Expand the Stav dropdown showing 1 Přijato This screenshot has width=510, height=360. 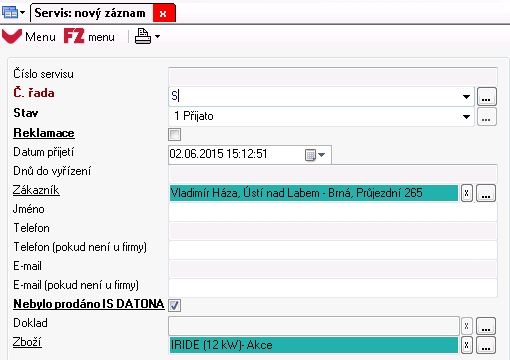click(466, 117)
